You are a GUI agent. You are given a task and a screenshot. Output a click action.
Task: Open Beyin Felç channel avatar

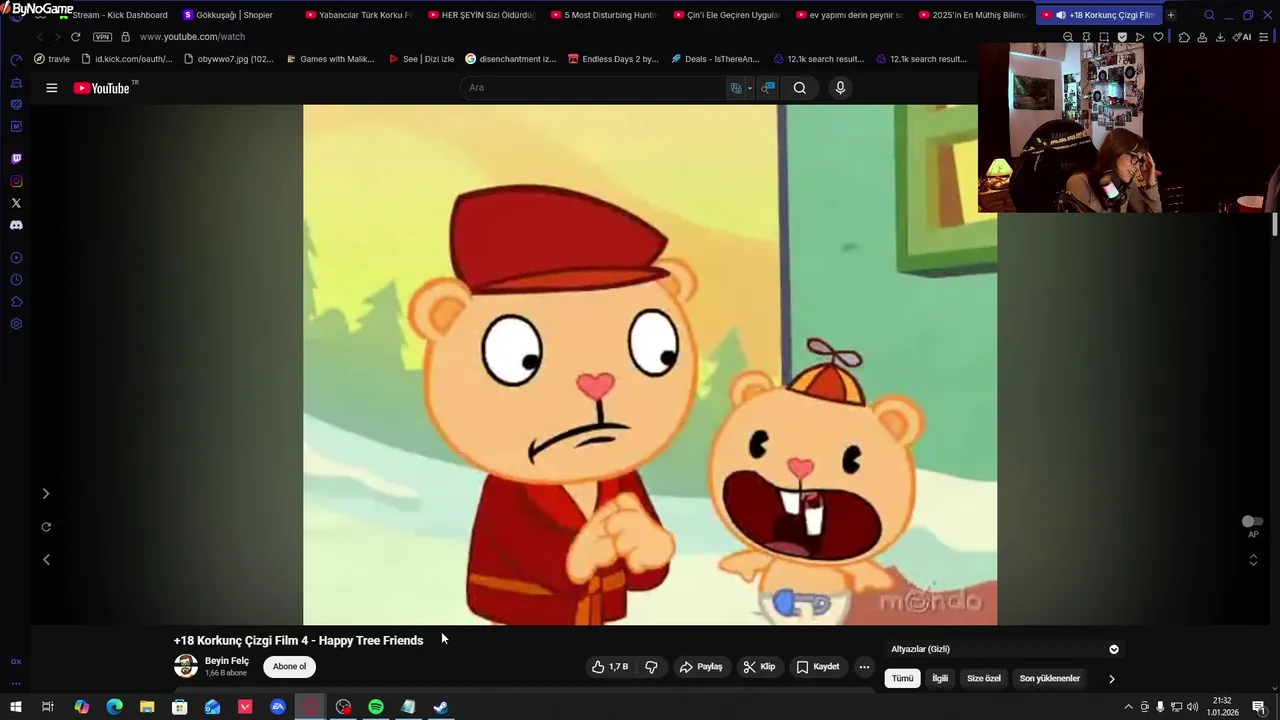[x=186, y=666]
